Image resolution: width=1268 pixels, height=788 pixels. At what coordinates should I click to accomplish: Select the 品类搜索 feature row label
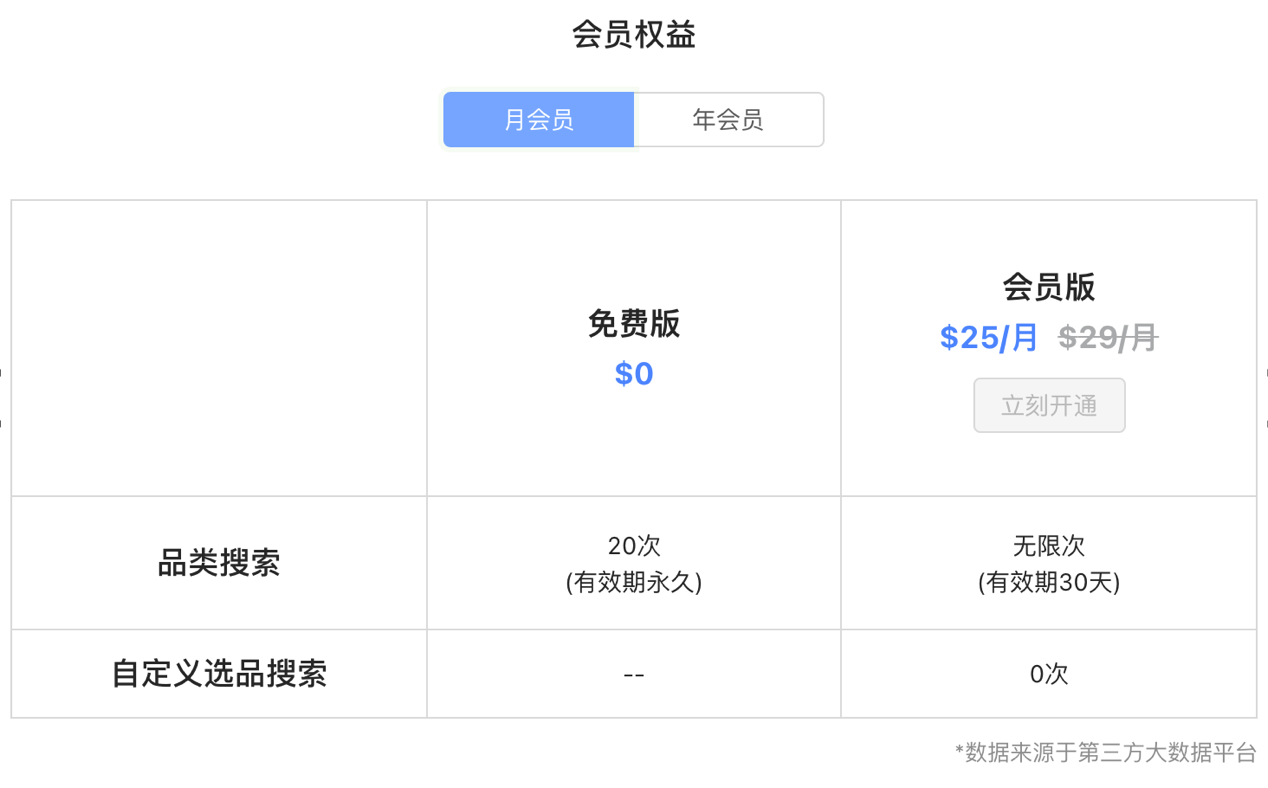click(x=217, y=562)
